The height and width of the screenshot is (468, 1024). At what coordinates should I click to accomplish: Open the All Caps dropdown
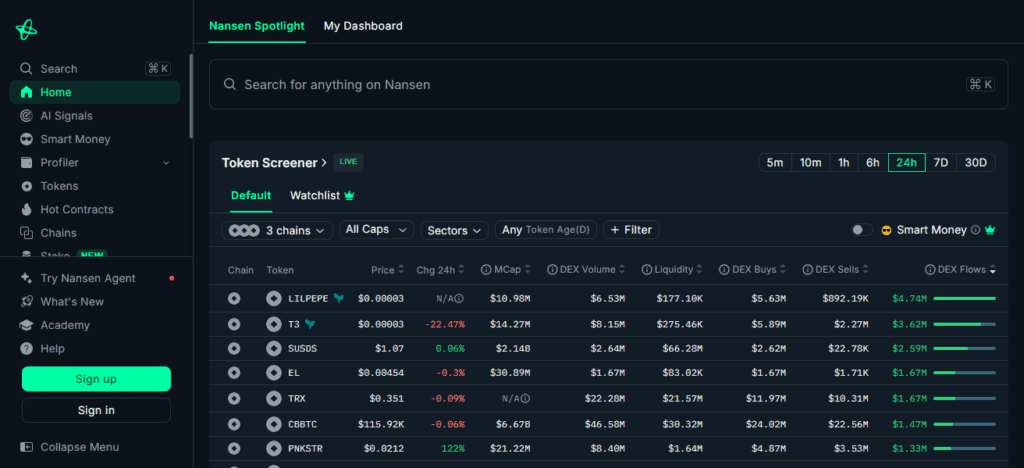coord(377,230)
